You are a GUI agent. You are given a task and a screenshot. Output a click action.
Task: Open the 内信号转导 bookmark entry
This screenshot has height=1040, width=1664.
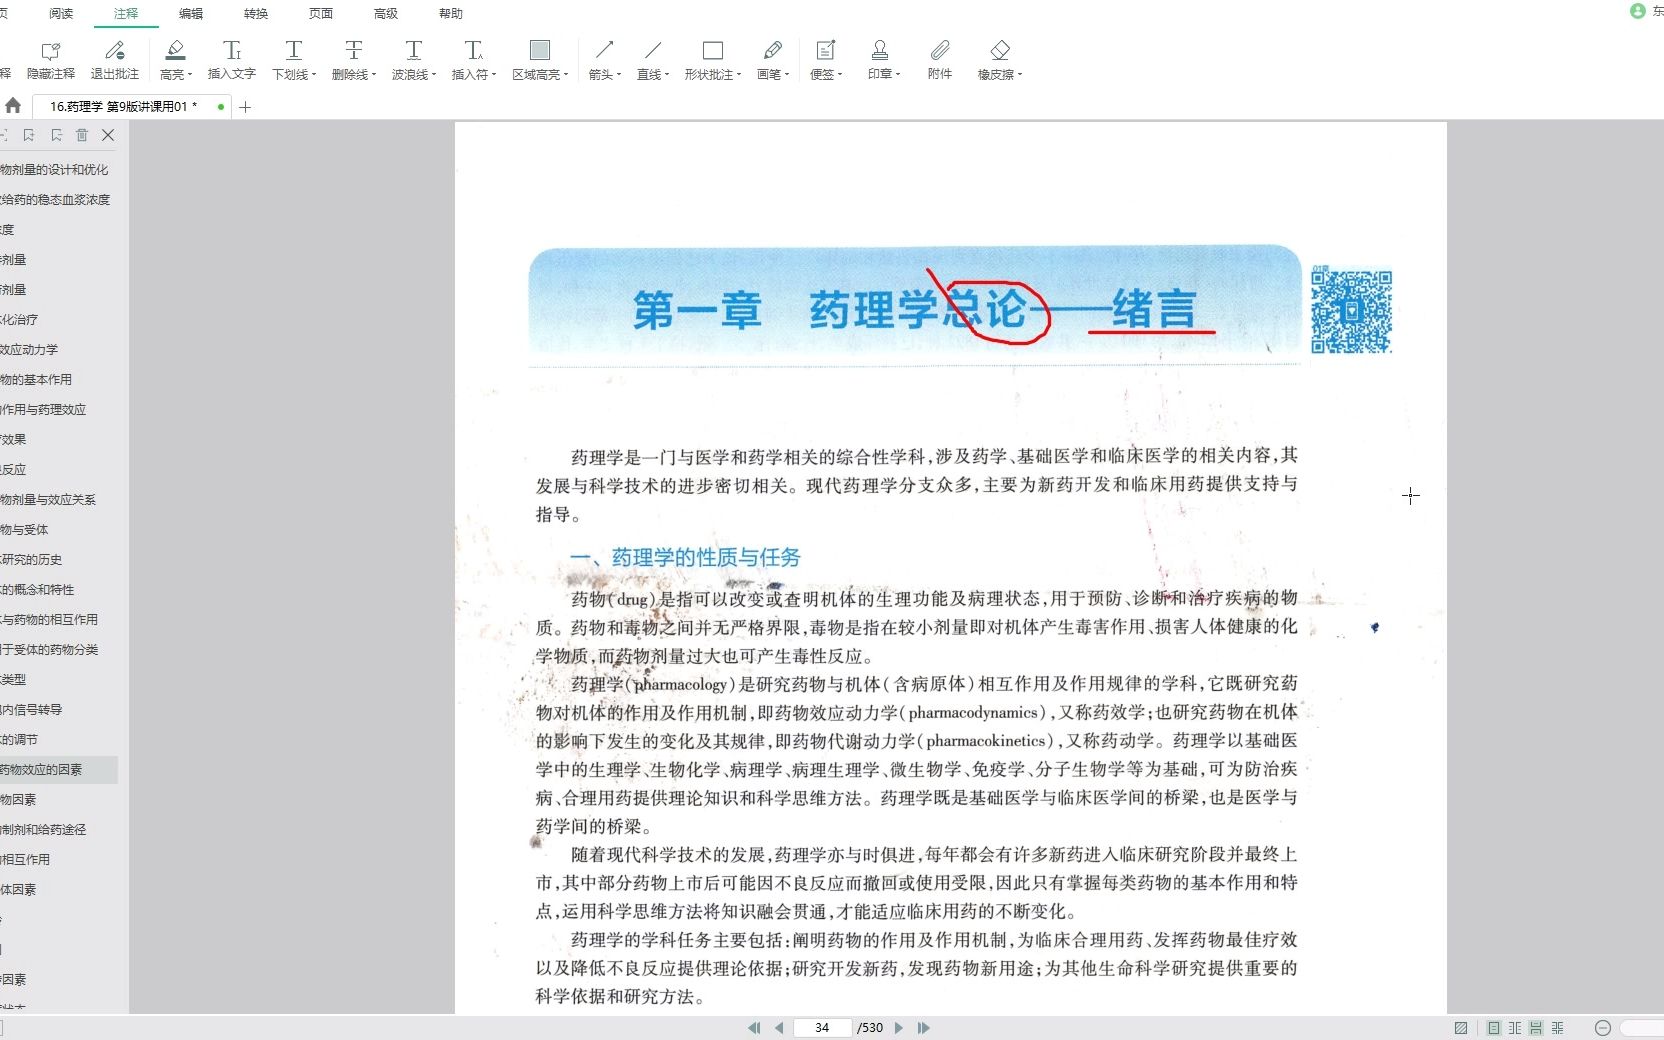[31, 710]
